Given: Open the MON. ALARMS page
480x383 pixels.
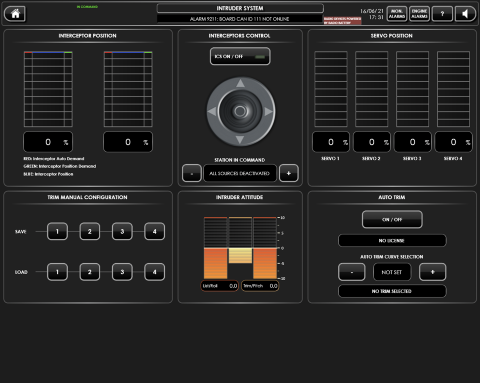Looking at the screenshot, I should pos(397,14).
